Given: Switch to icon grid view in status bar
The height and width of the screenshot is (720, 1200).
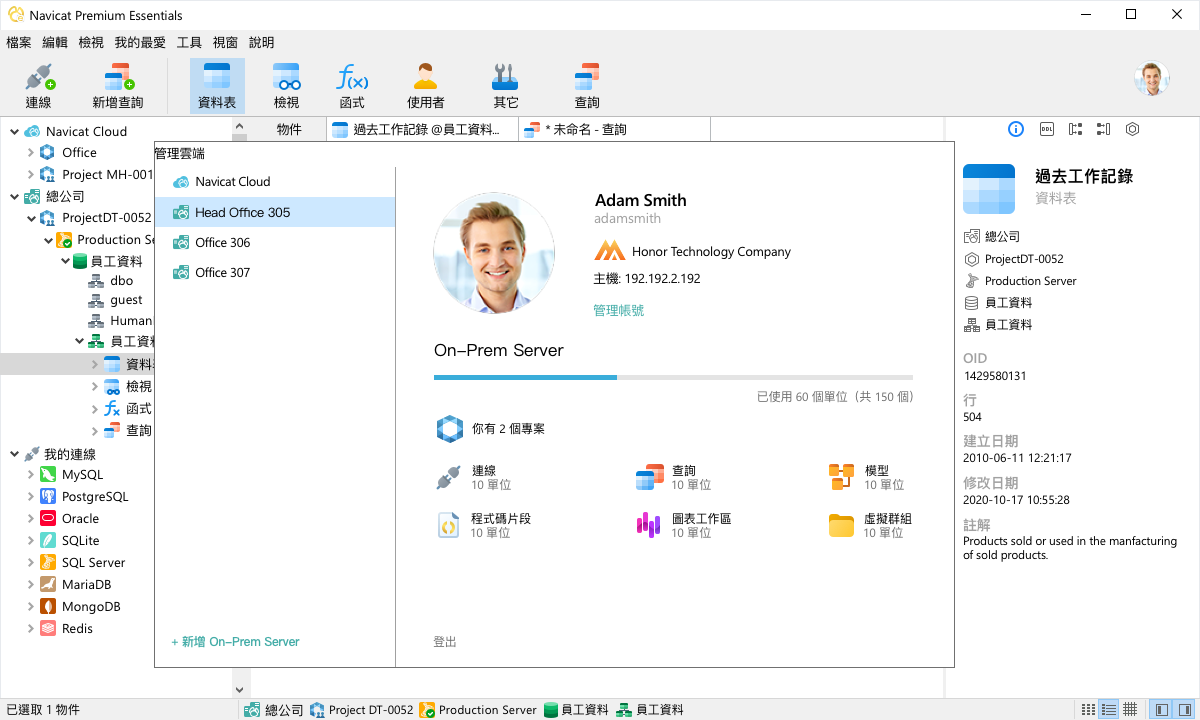Looking at the screenshot, I should 1088,710.
